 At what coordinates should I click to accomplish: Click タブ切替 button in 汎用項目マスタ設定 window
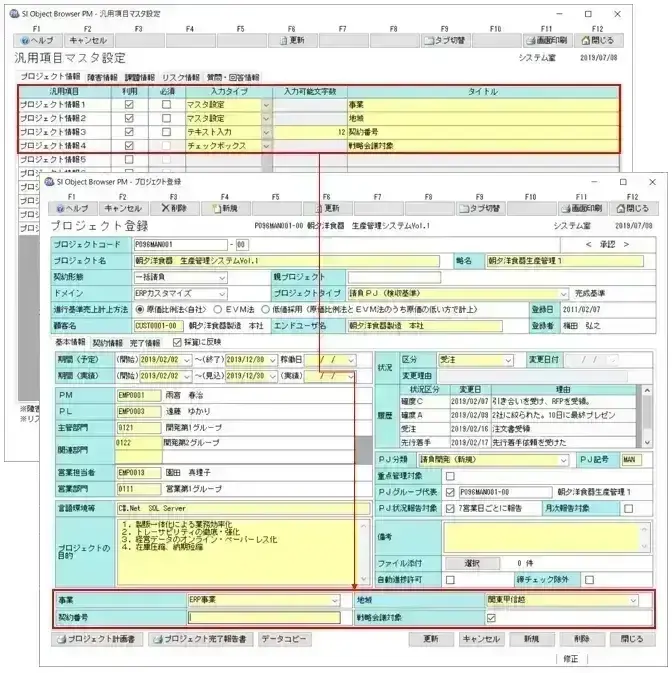(x=445, y=41)
